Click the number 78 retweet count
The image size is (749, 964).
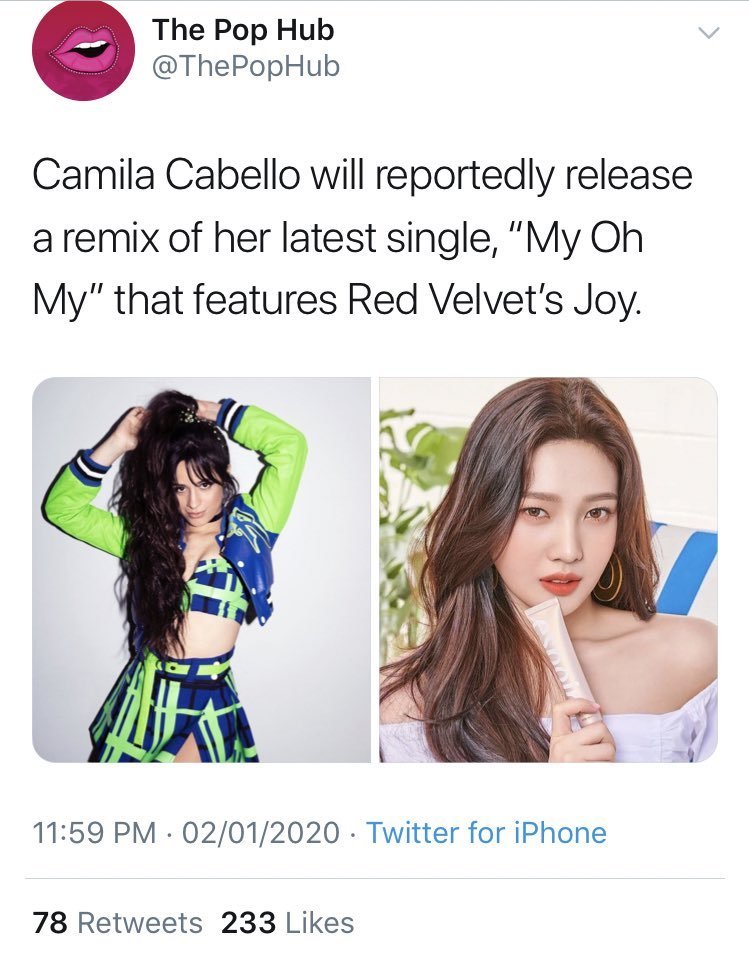(x=50, y=923)
